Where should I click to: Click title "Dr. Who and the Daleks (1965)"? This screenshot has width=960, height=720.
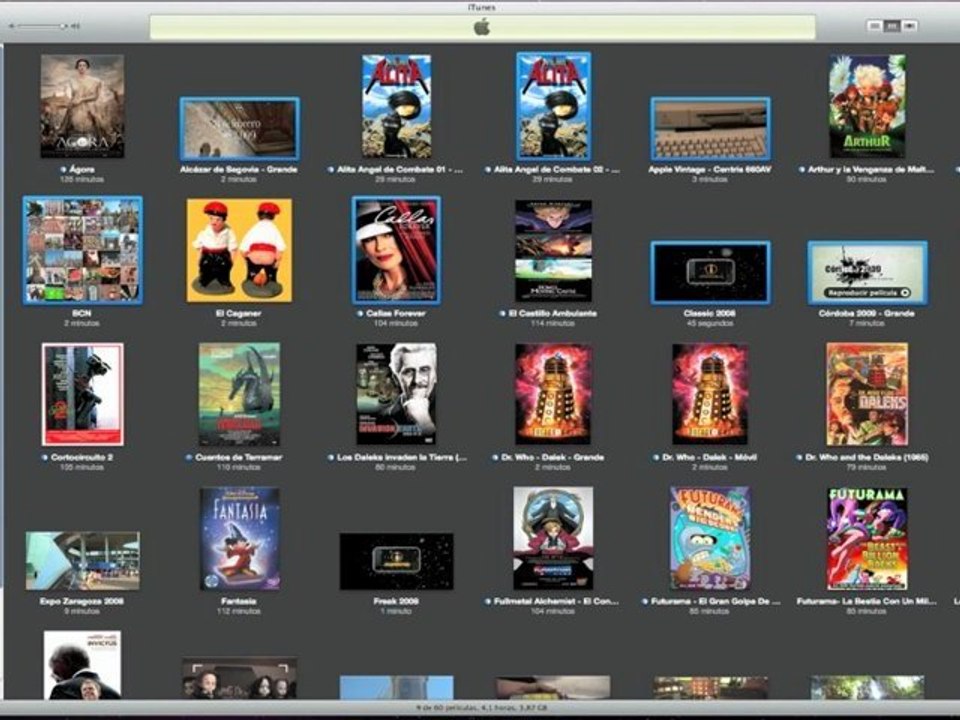click(x=867, y=457)
